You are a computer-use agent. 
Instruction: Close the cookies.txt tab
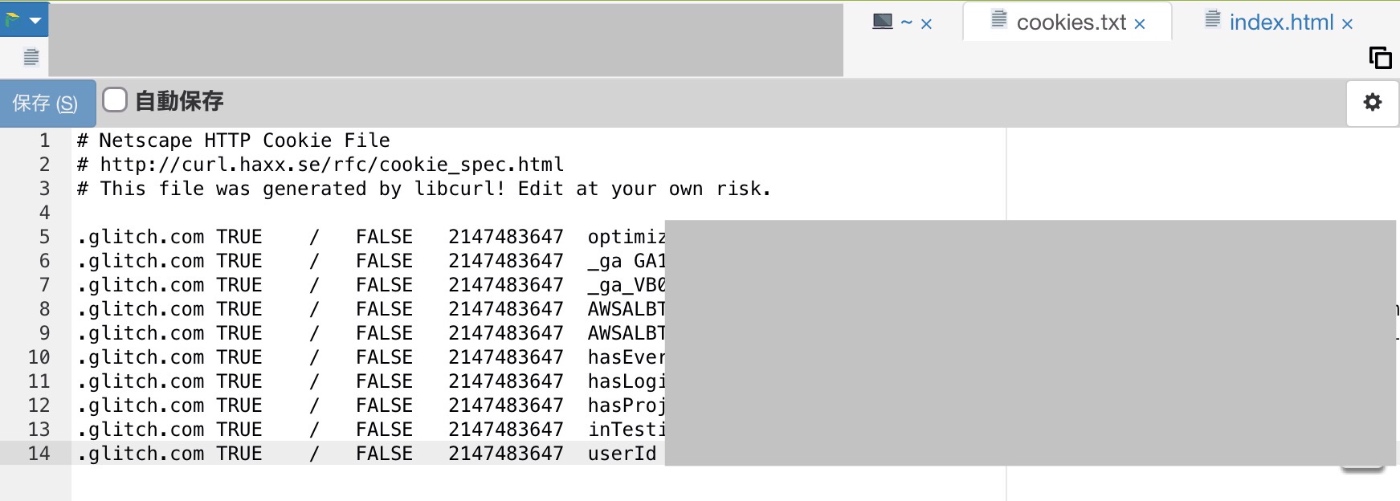click(1139, 24)
